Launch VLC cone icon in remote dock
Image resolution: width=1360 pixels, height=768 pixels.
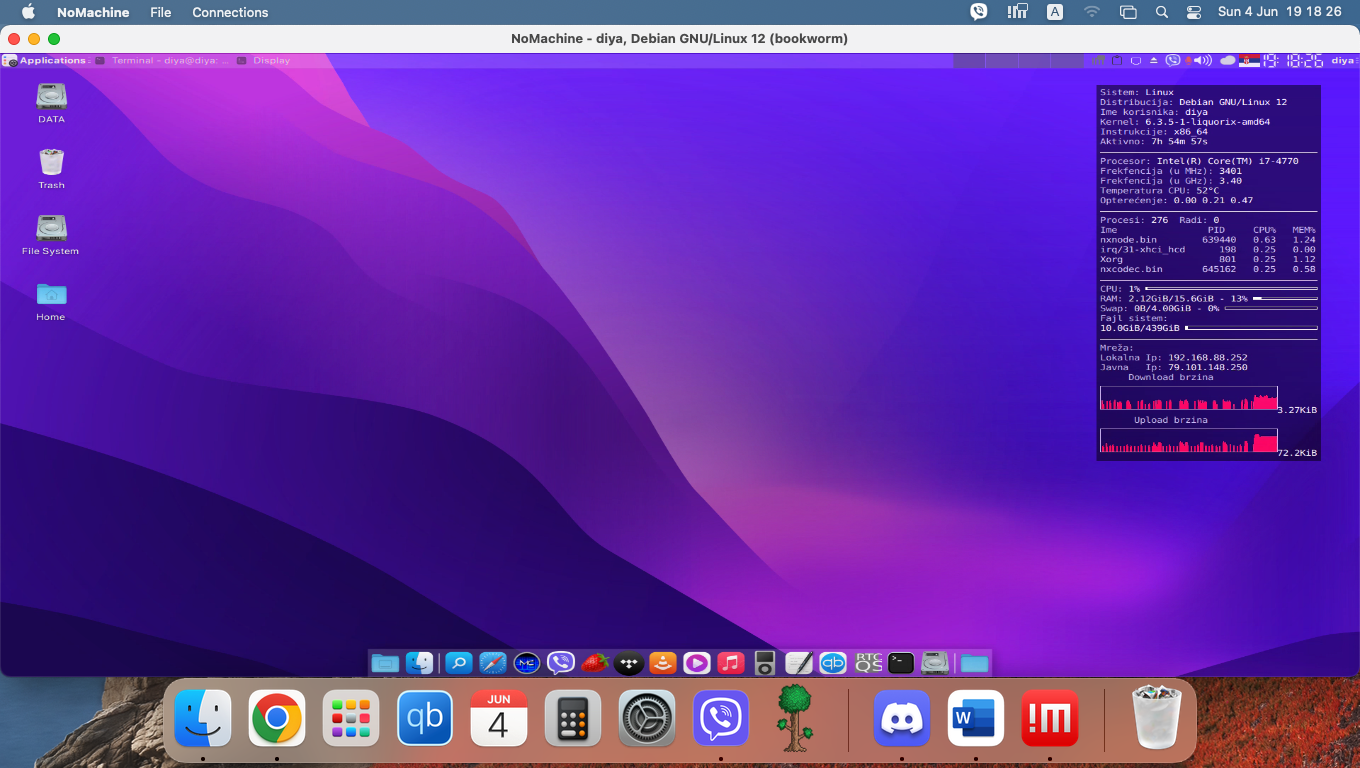click(663, 662)
